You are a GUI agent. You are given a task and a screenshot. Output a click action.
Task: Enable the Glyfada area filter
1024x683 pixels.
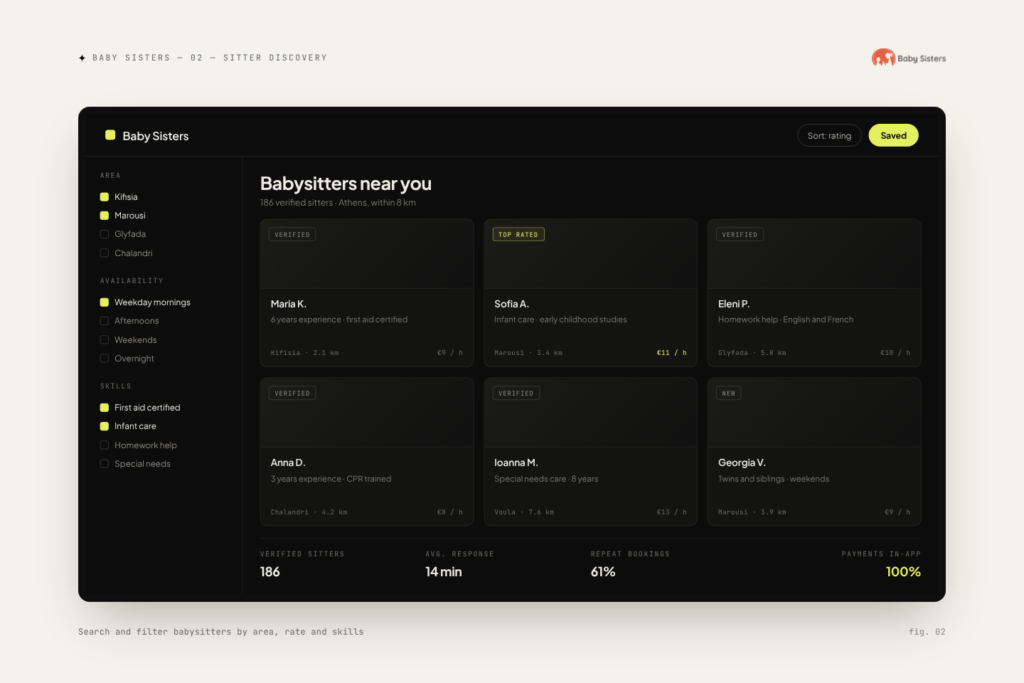pos(104,234)
